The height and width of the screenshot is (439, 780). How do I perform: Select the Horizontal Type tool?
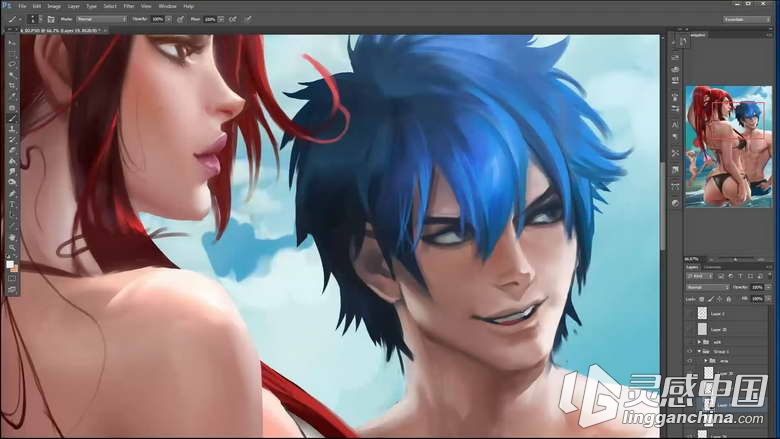coord(12,204)
